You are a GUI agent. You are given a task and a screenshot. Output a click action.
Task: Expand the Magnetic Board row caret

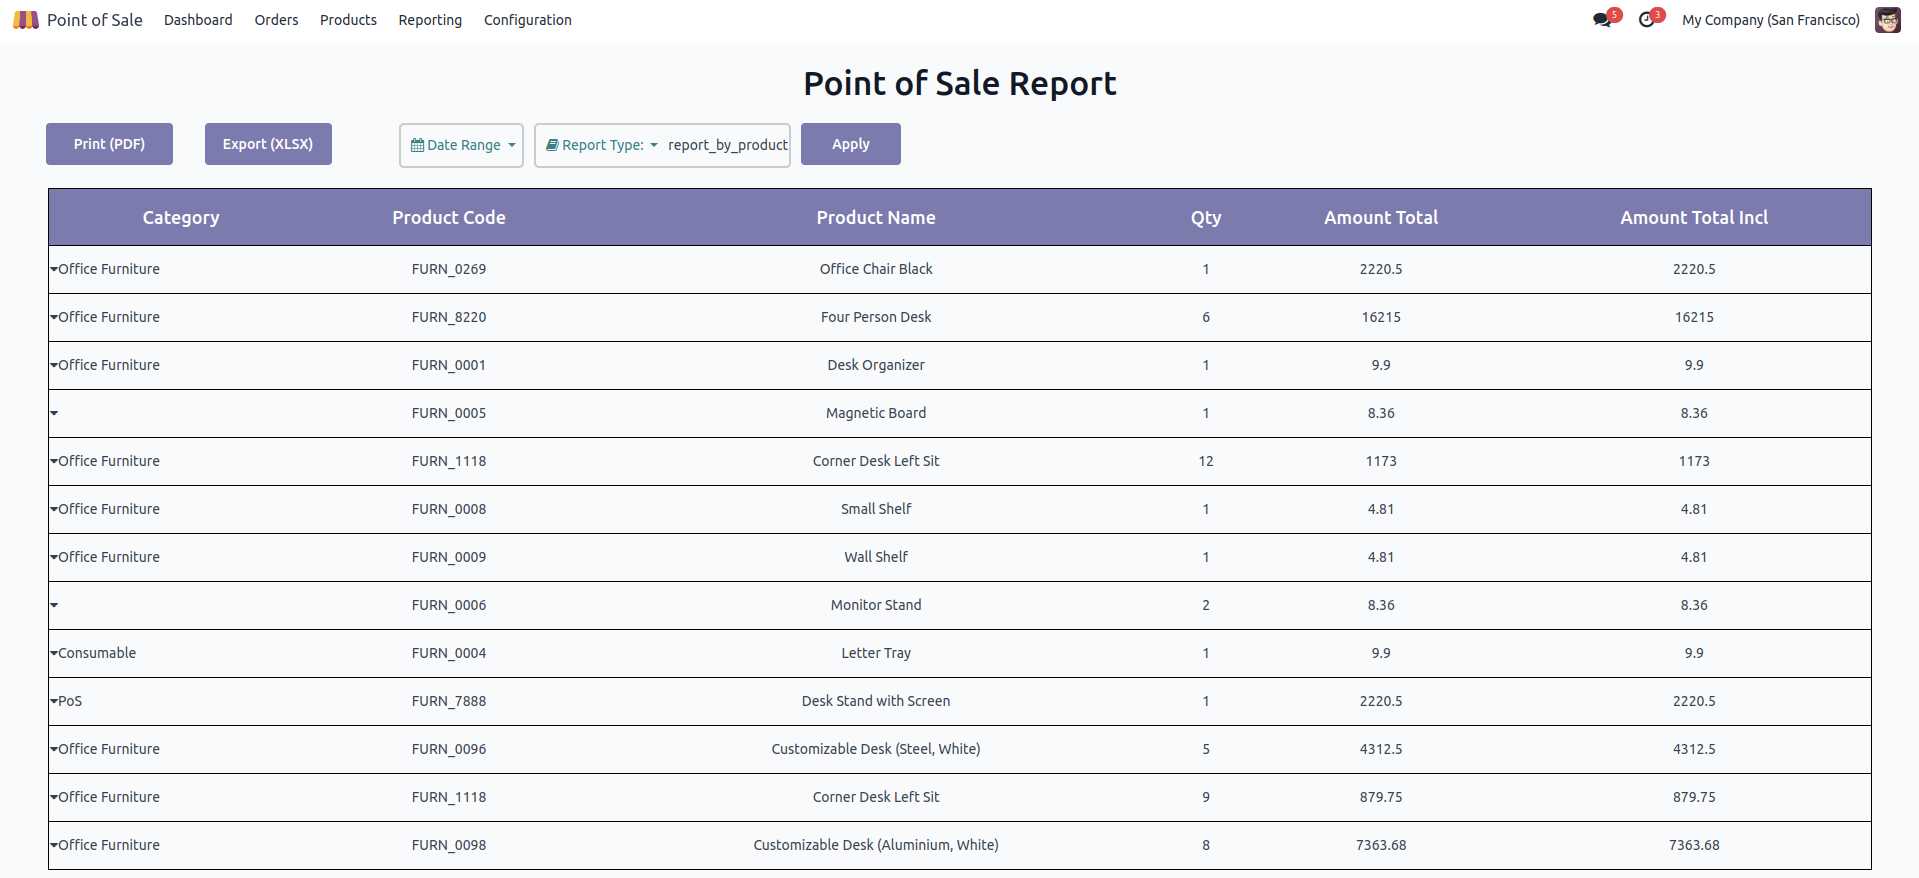(x=54, y=413)
